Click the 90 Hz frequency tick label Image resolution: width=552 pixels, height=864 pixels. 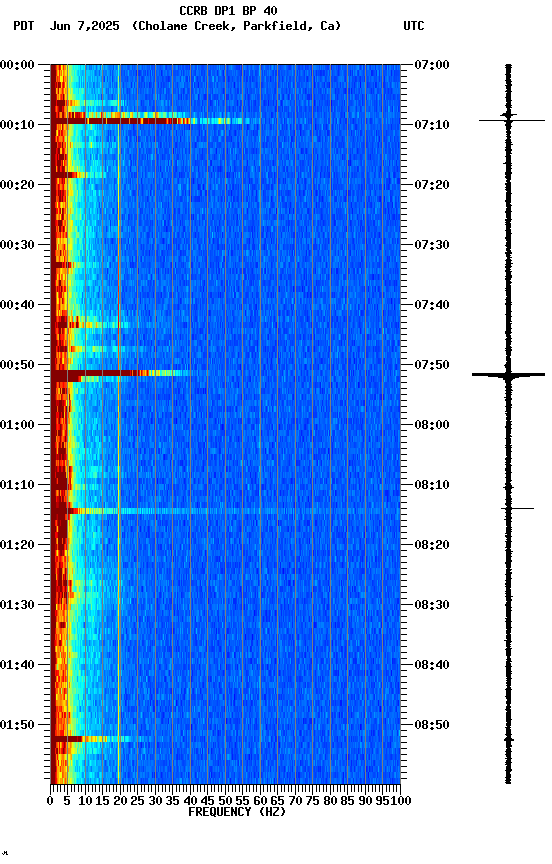[x=365, y=801]
